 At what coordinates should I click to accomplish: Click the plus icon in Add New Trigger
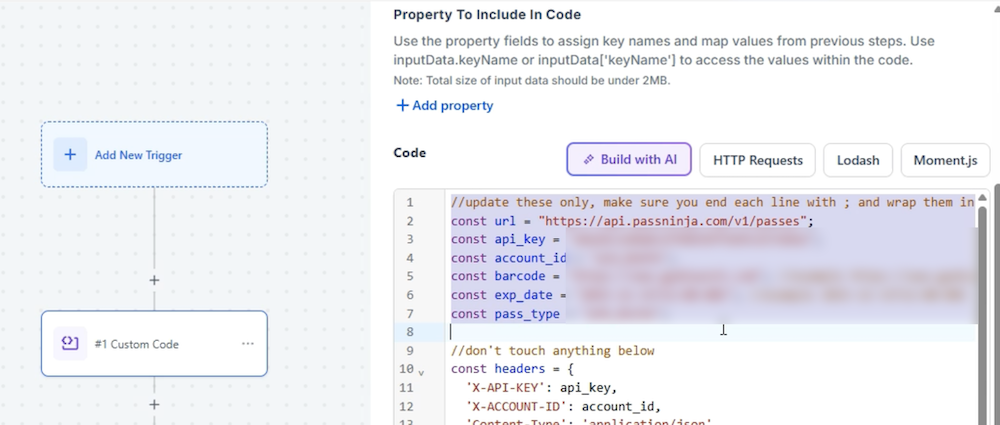(70, 155)
